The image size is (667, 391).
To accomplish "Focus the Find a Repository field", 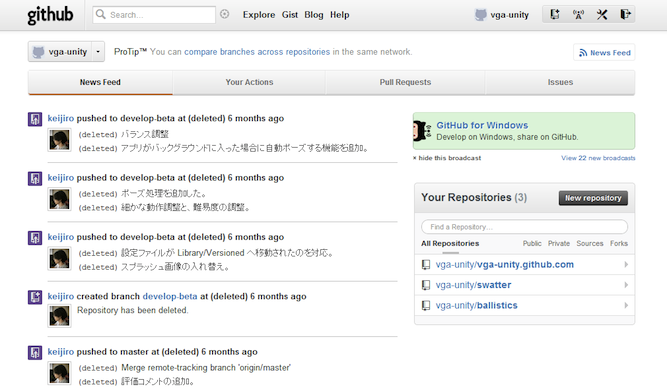I will pos(524,227).
